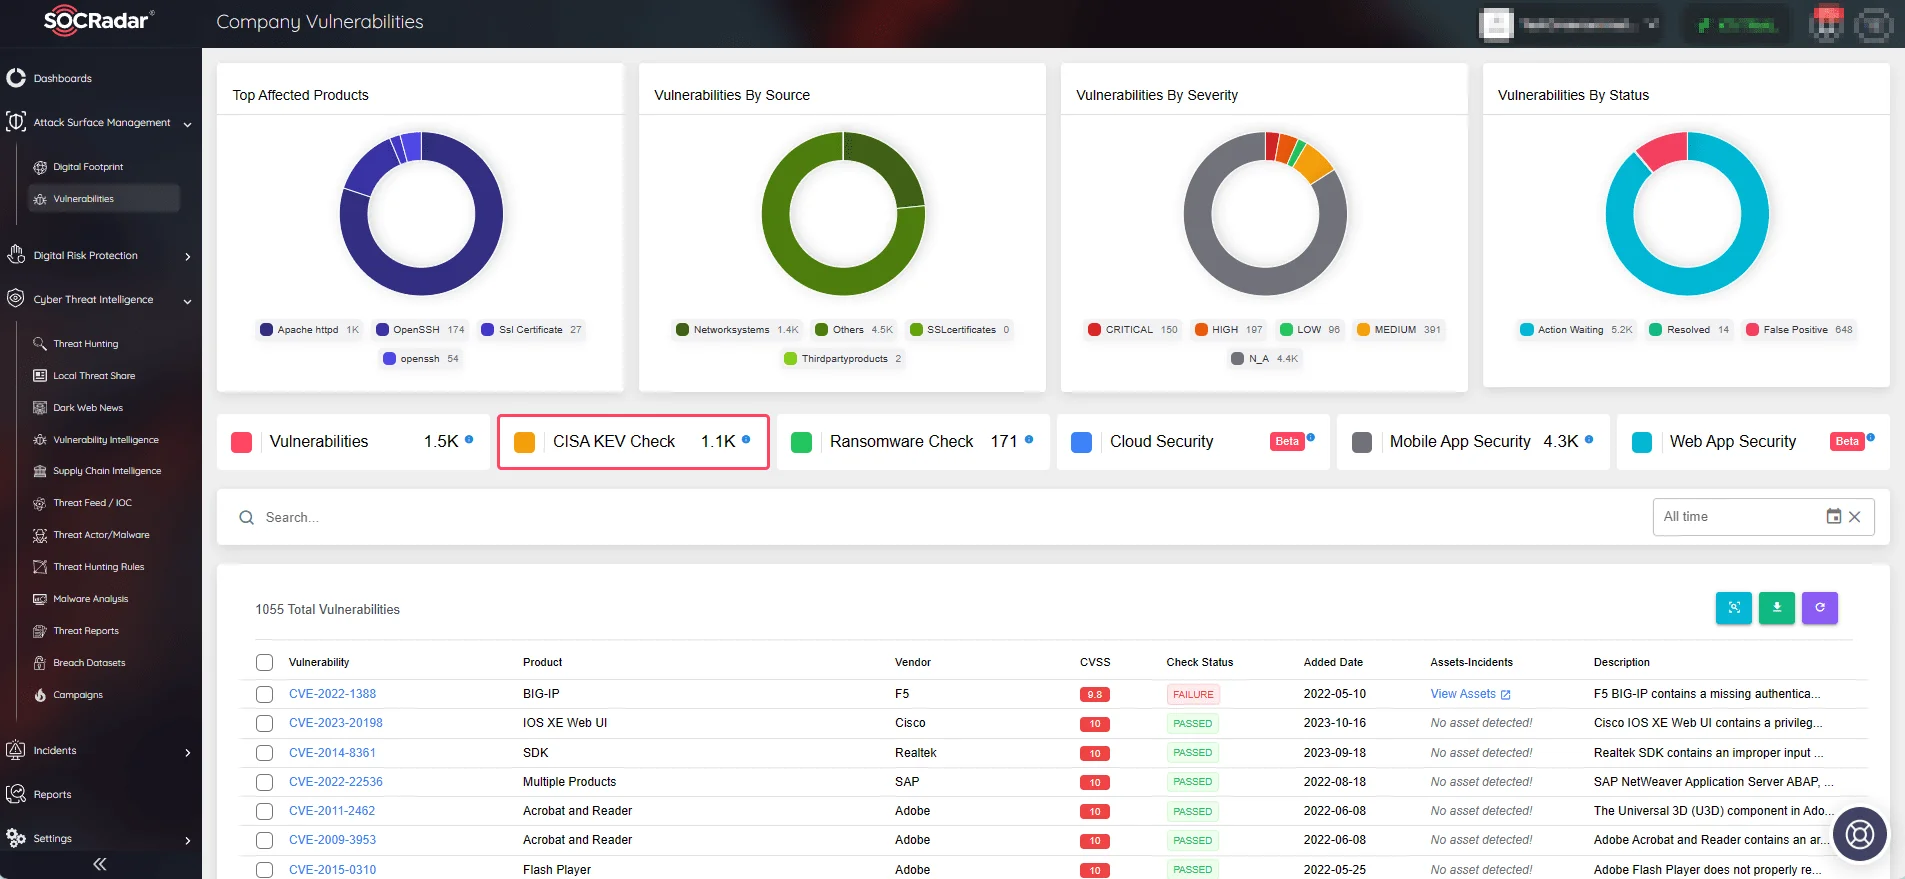
Task: Open the External link icon beside View Assets
Action: click(x=1506, y=694)
